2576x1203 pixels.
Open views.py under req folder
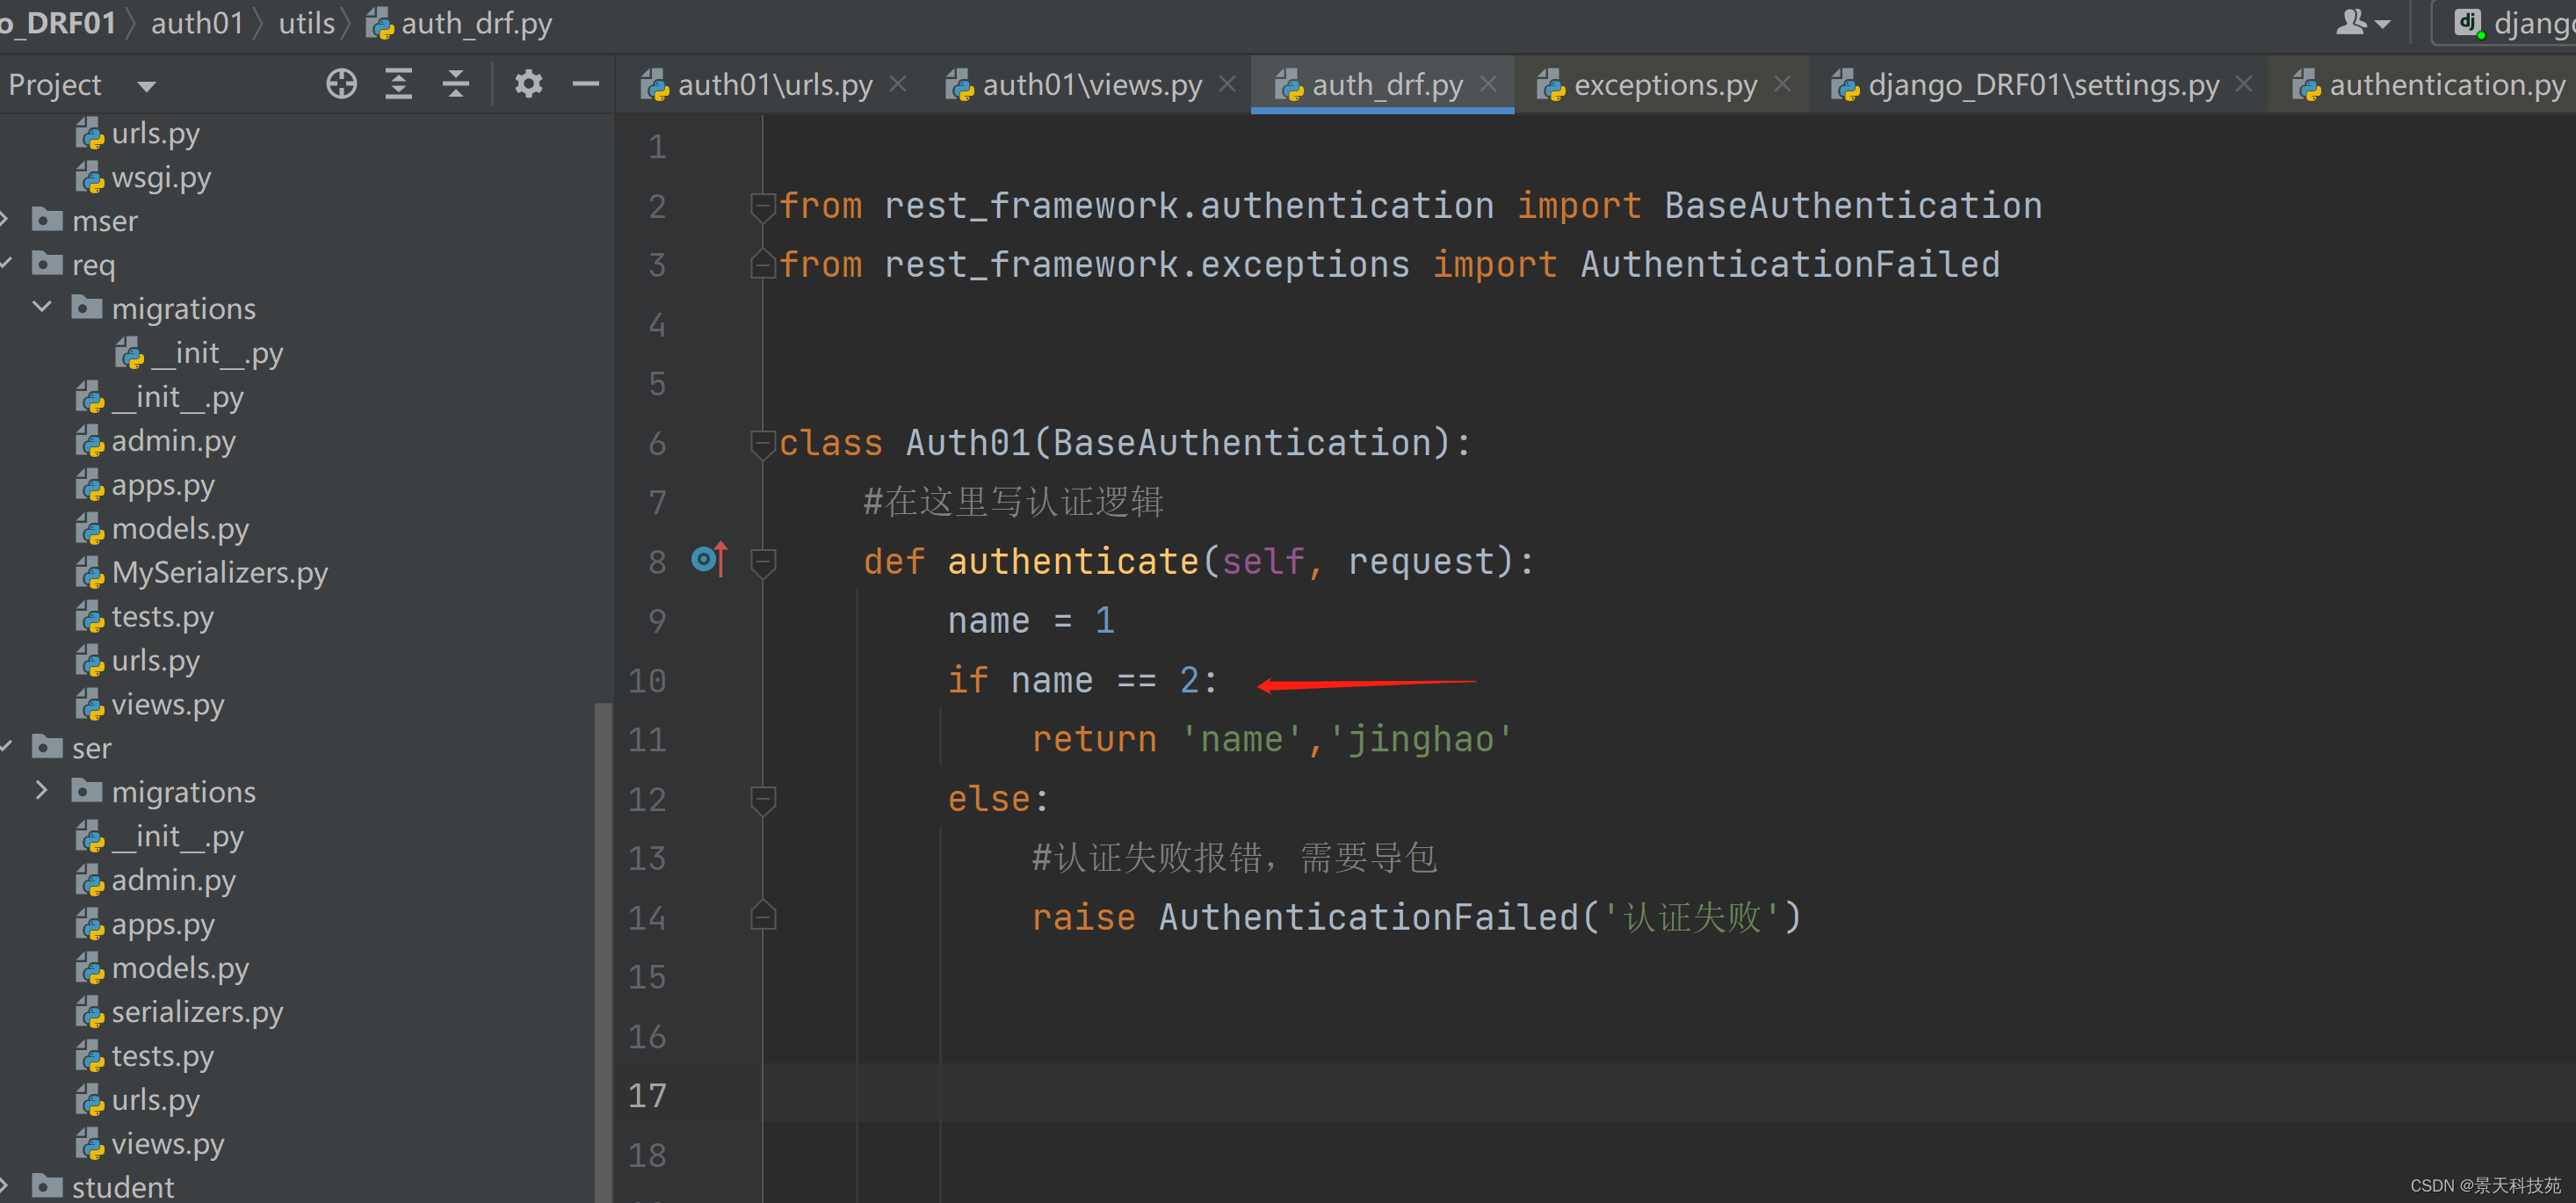(167, 705)
